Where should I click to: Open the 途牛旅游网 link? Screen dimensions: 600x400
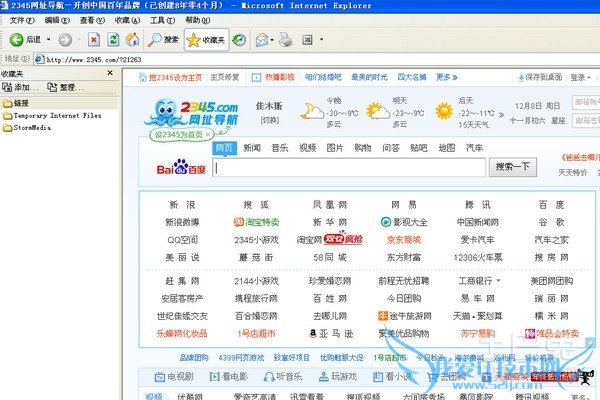[x=404, y=316]
